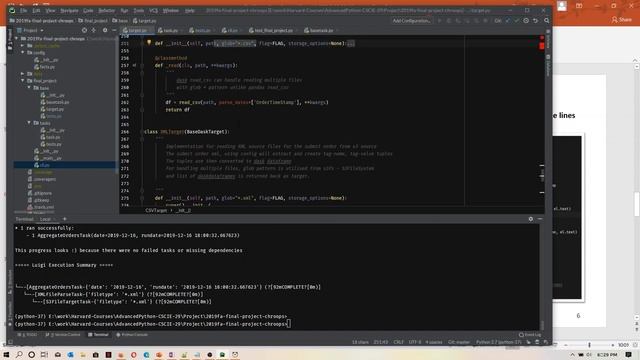Open the File menu in PyCharm
Screen dimensions: 640x360
point(24,11)
